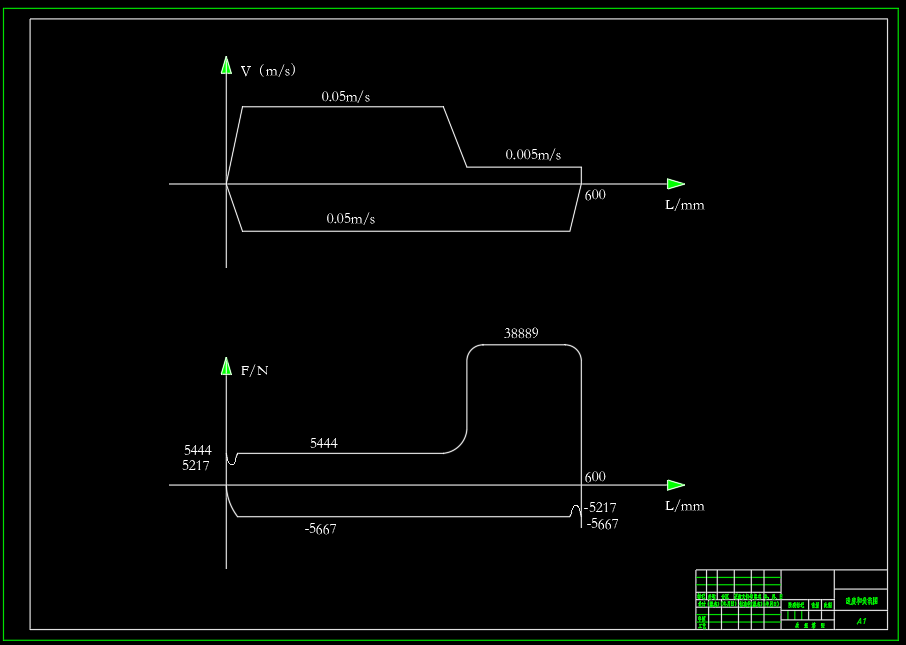Click the F/N axis label
The image size is (906, 645).
tap(254, 370)
